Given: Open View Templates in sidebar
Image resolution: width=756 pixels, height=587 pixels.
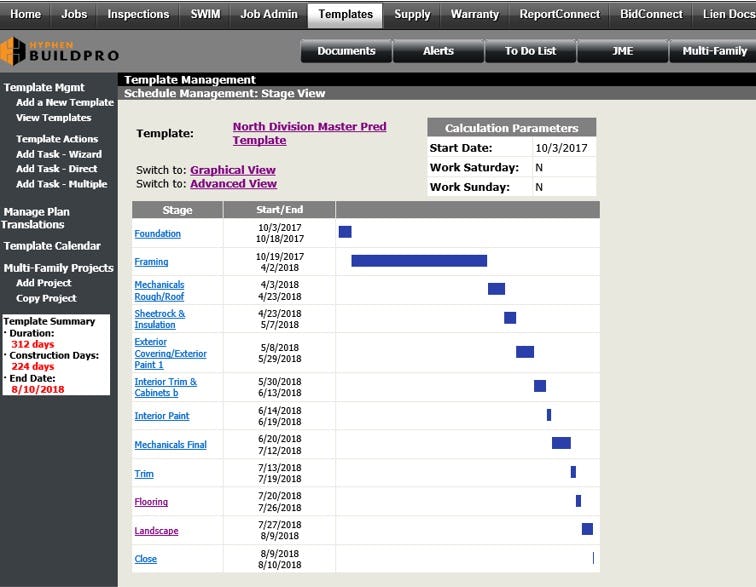Looking at the screenshot, I should (54, 118).
